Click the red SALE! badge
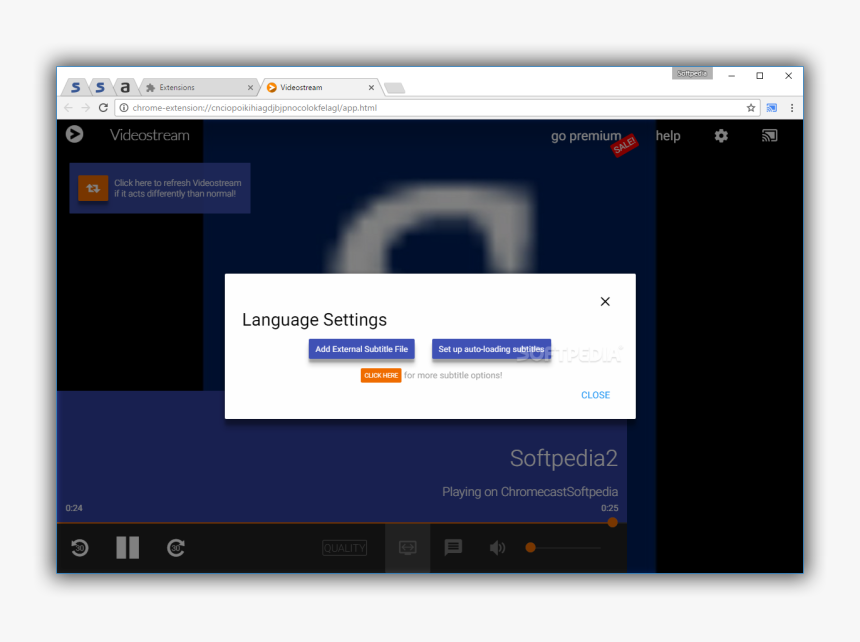Viewport: 860px width, 642px height. pos(625,146)
